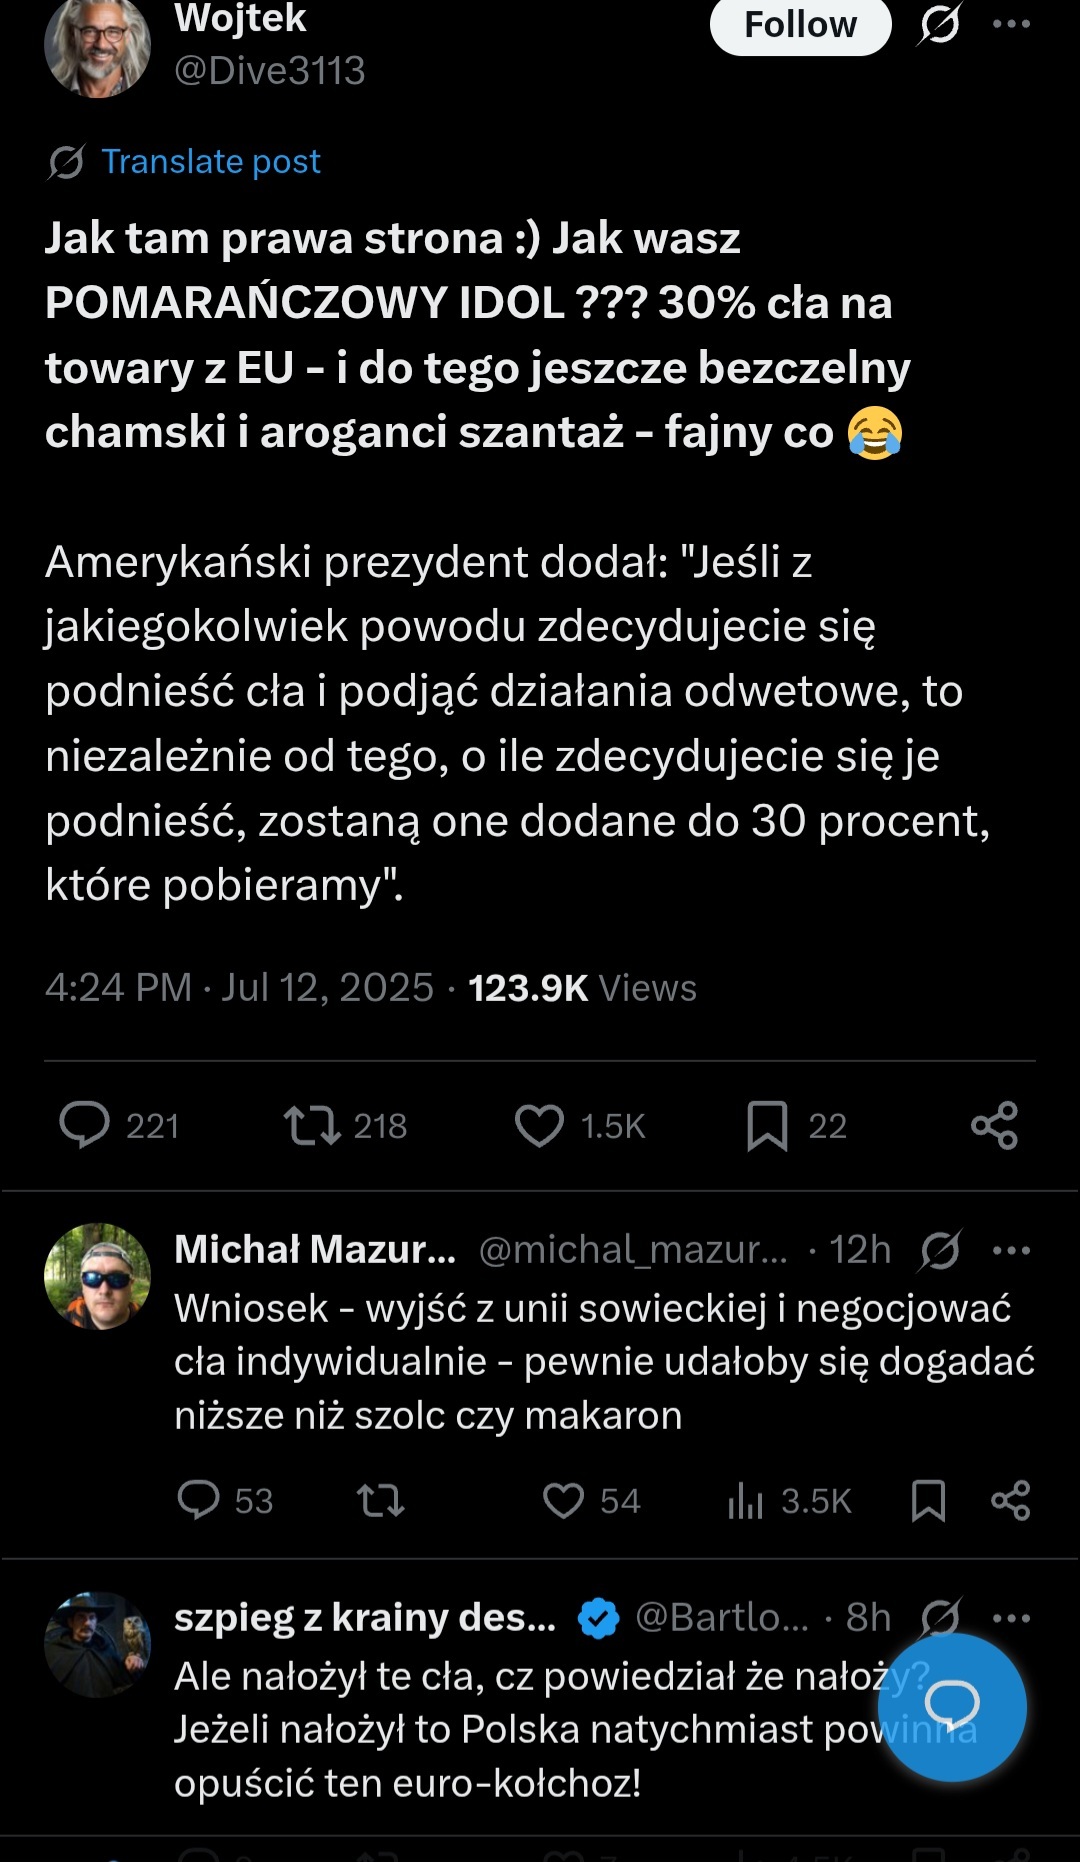Repost Michał Mazur's reply
1080x1862 pixels.
click(381, 1500)
